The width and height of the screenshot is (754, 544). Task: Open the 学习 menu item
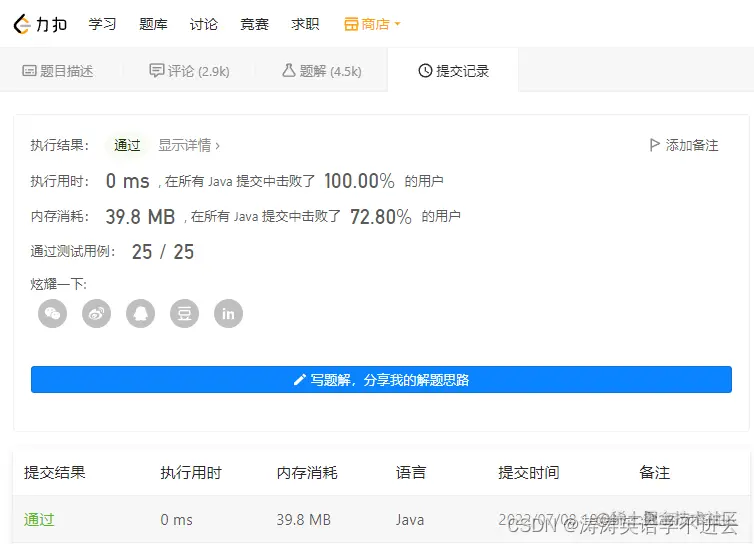click(102, 24)
